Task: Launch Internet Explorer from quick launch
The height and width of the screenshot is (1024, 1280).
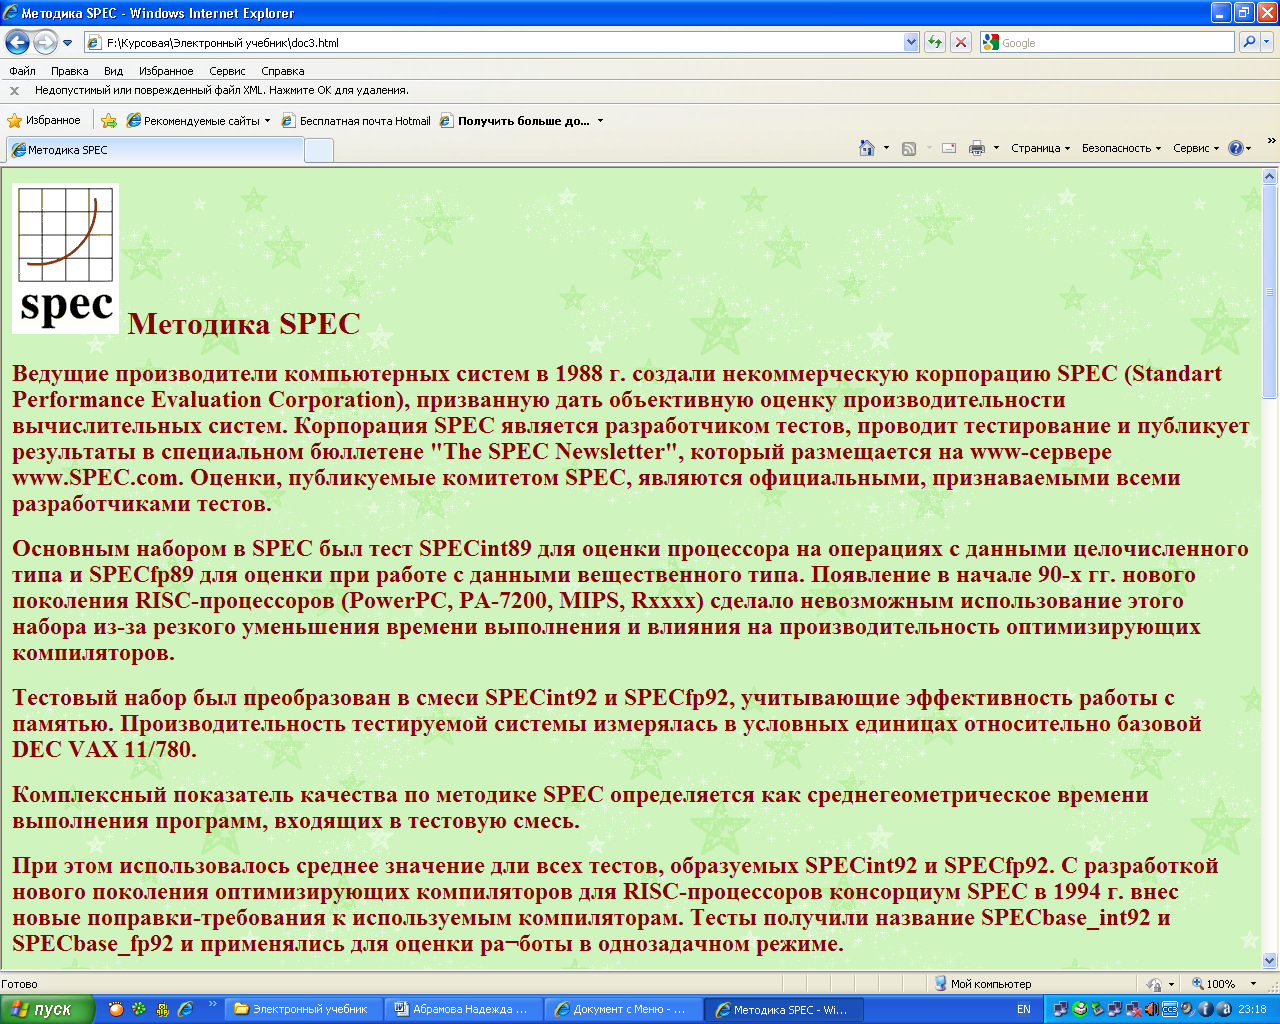Action: click(x=185, y=1009)
